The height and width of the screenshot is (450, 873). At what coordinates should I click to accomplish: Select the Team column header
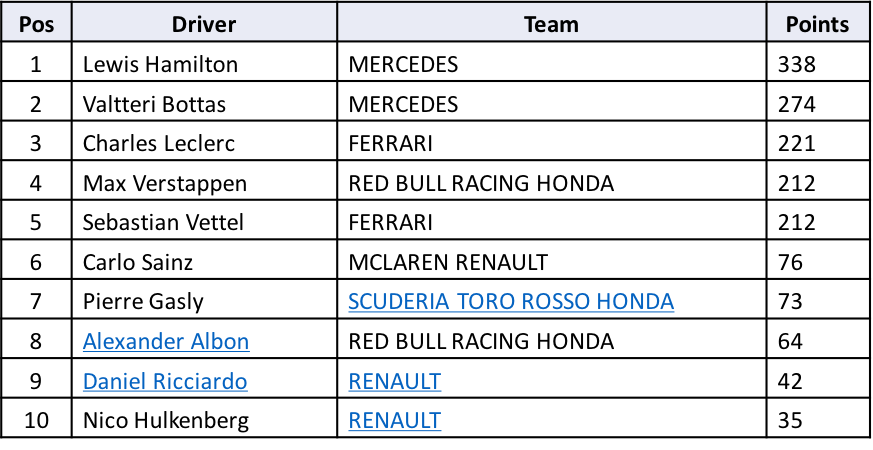552,24
